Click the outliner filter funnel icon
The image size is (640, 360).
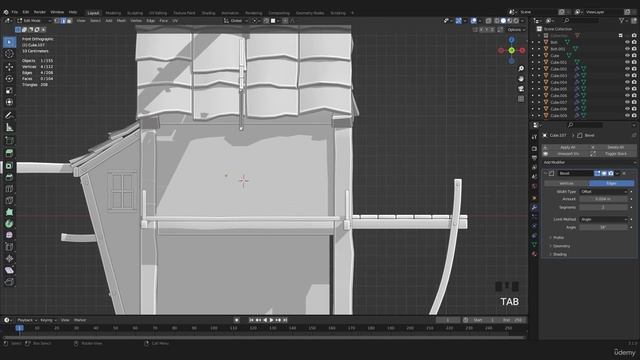tap(621, 20)
